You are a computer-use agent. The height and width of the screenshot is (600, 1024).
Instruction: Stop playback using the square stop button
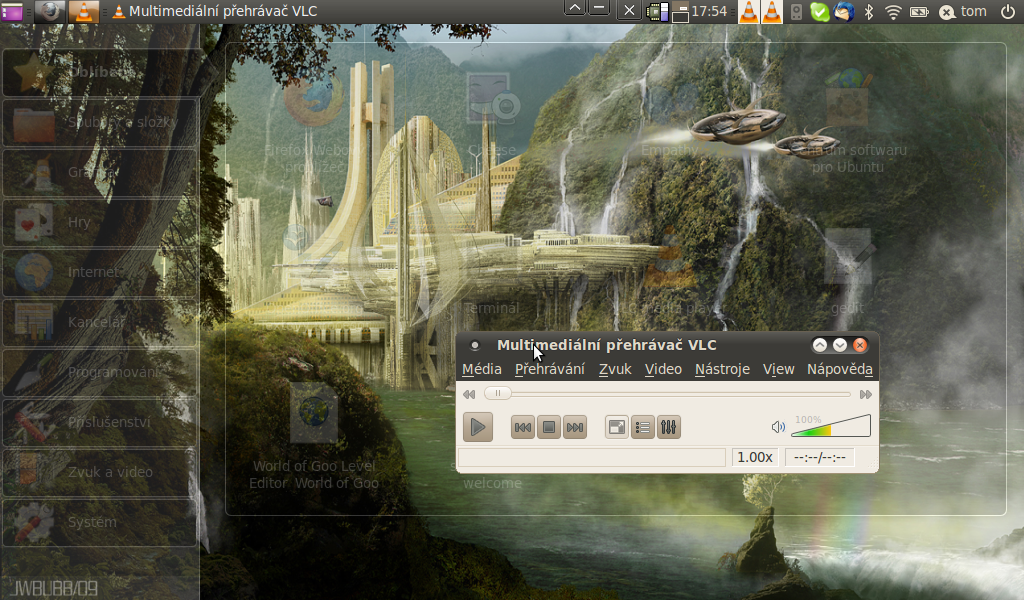click(x=549, y=428)
